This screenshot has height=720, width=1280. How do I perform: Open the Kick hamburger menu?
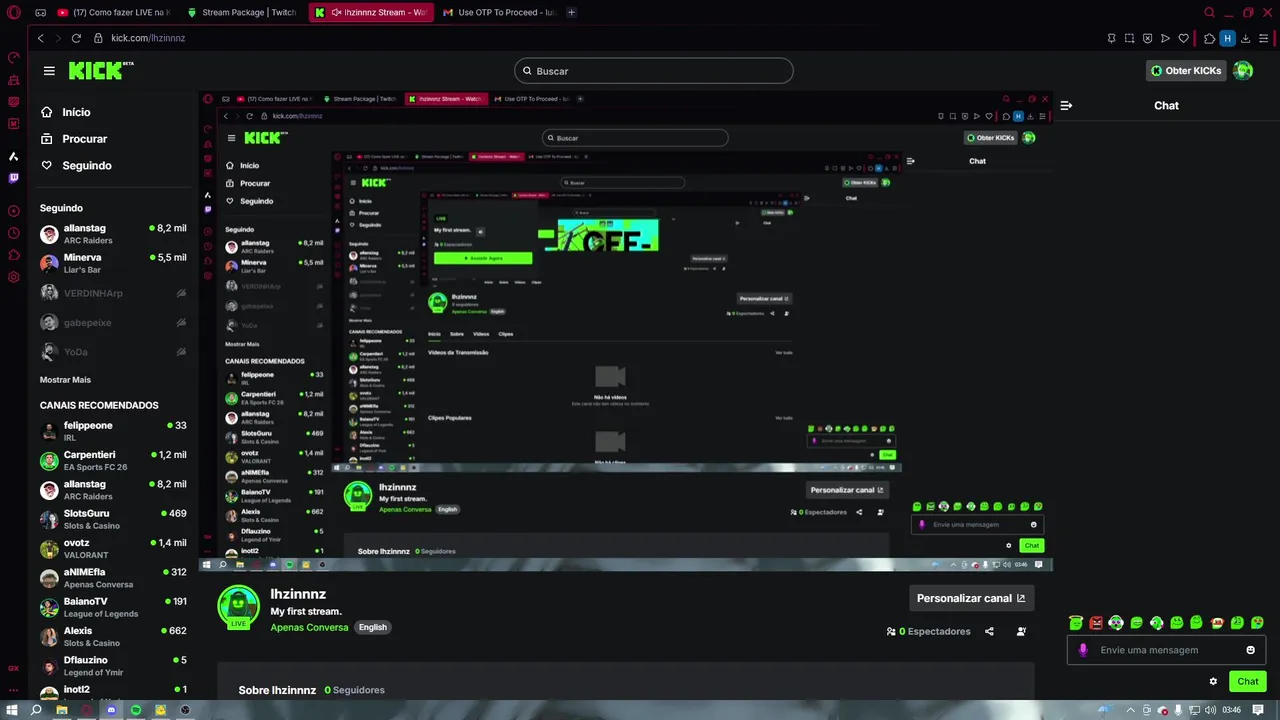[49, 70]
